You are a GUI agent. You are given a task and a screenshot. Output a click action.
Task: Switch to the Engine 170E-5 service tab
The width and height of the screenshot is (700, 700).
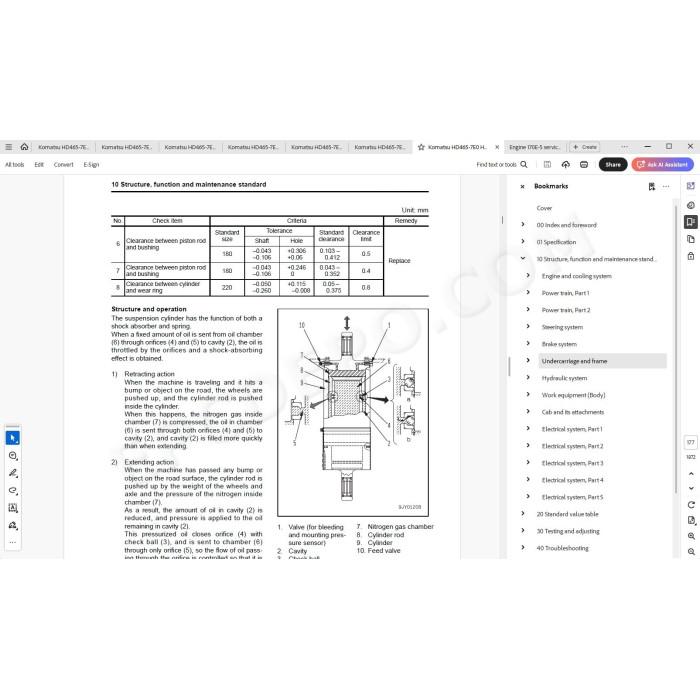click(534, 147)
